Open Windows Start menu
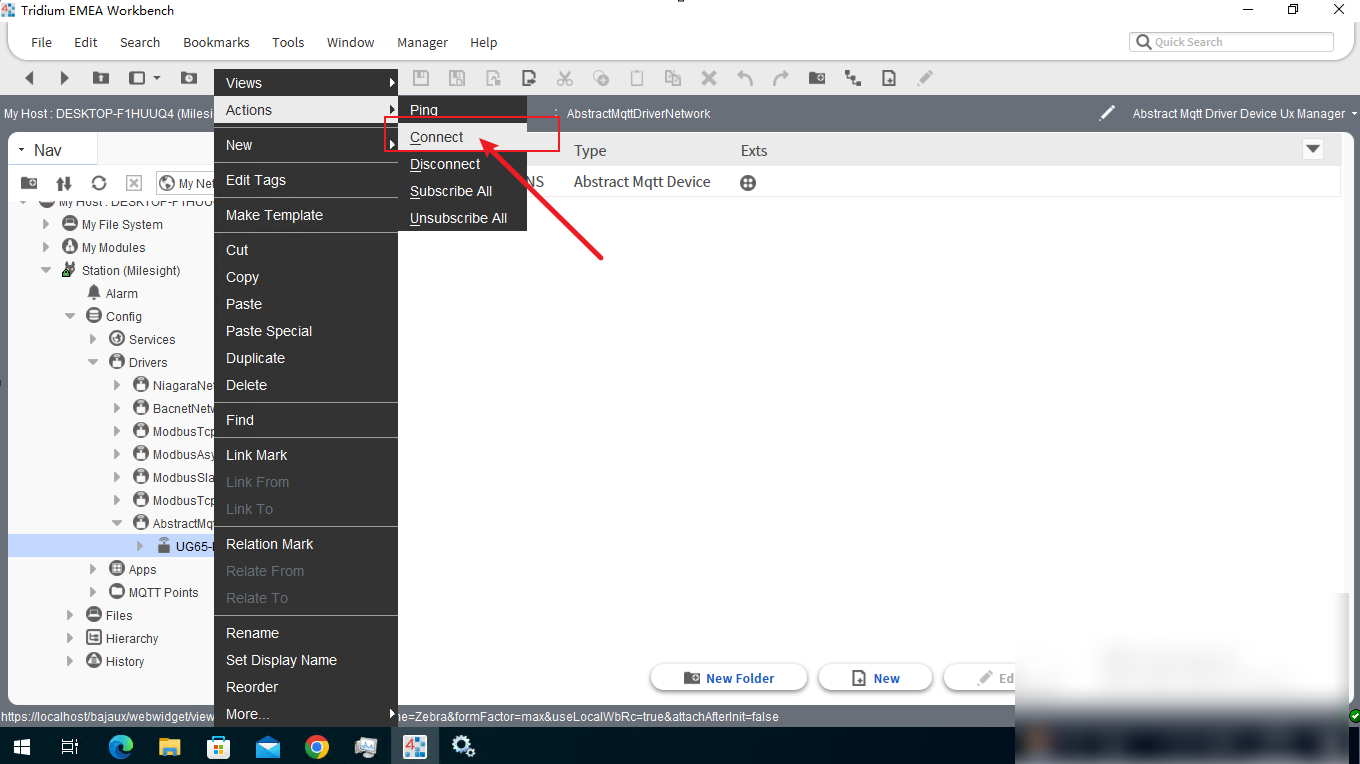This screenshot has width=1360, height=764. coord(21,746)
